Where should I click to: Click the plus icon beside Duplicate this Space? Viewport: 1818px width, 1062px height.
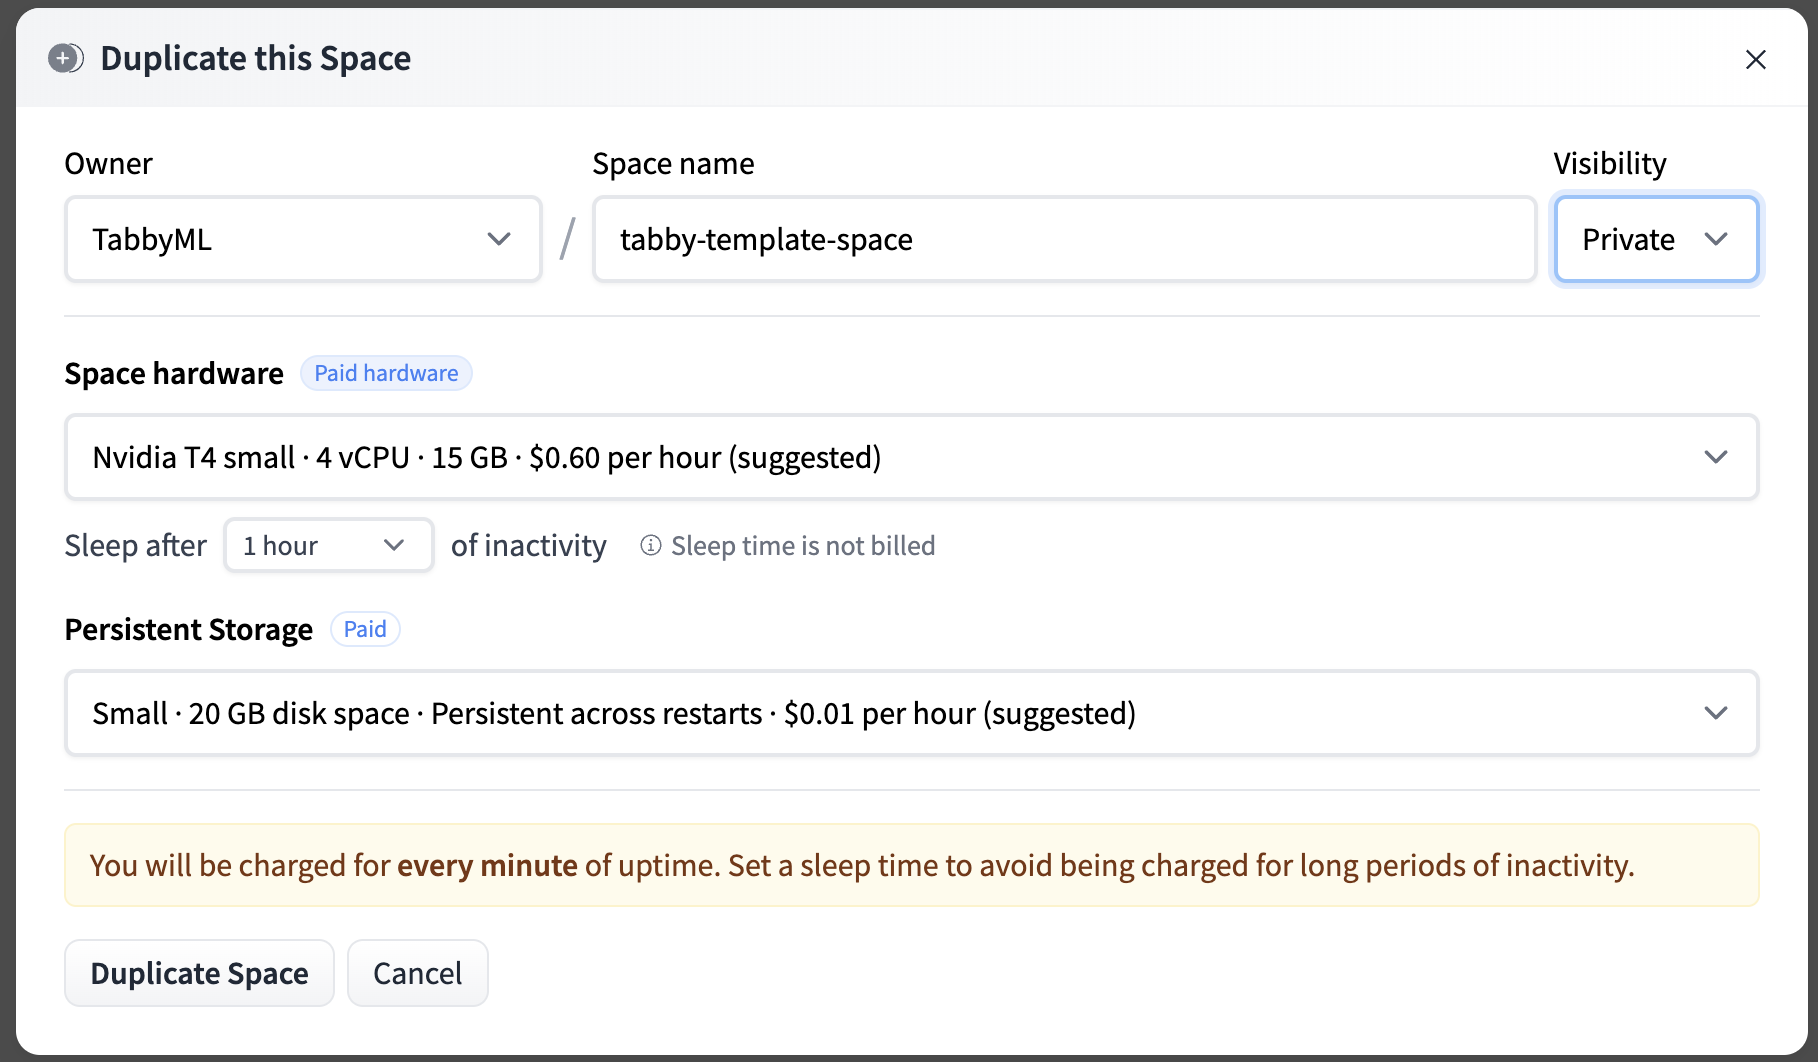coord(66,58)
